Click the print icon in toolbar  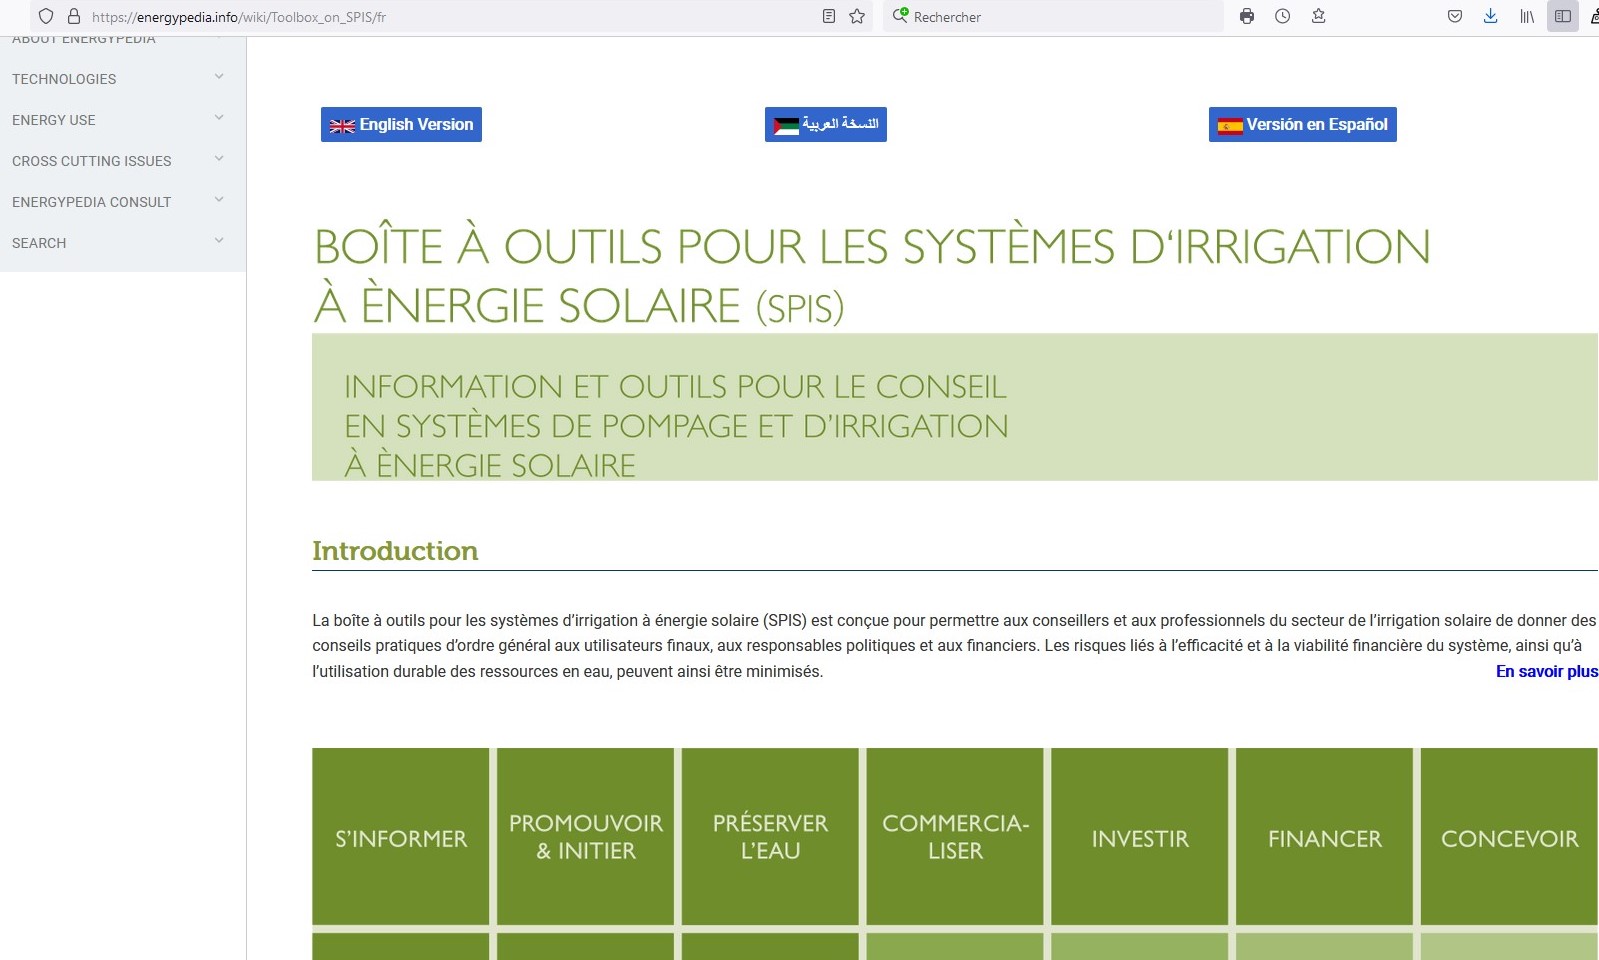pyautogui.click(x=1246, y=16)
